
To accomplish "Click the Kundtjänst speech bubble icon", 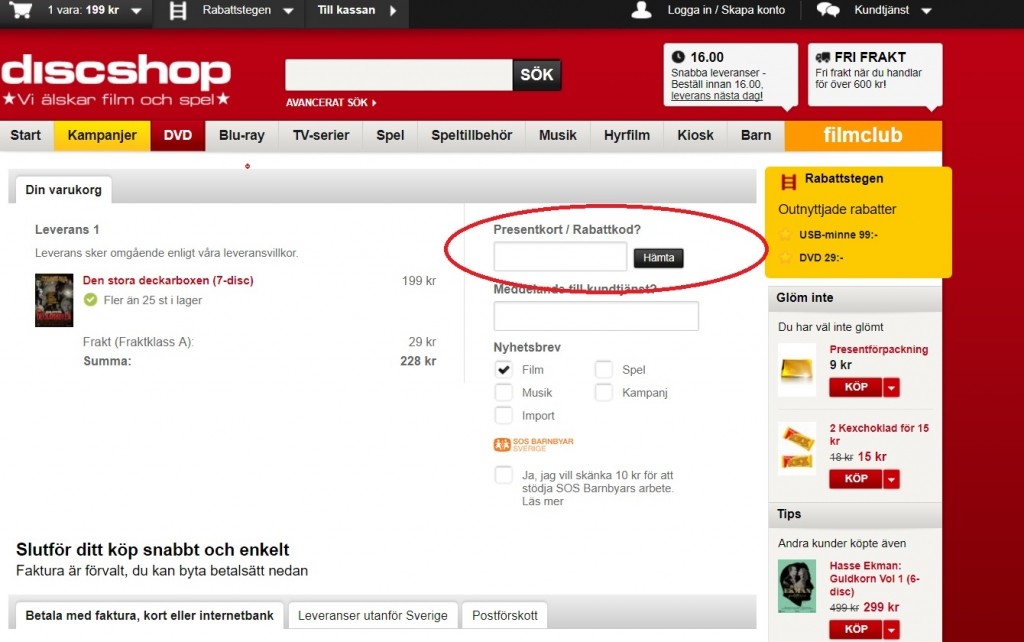I will coord(828,10).
